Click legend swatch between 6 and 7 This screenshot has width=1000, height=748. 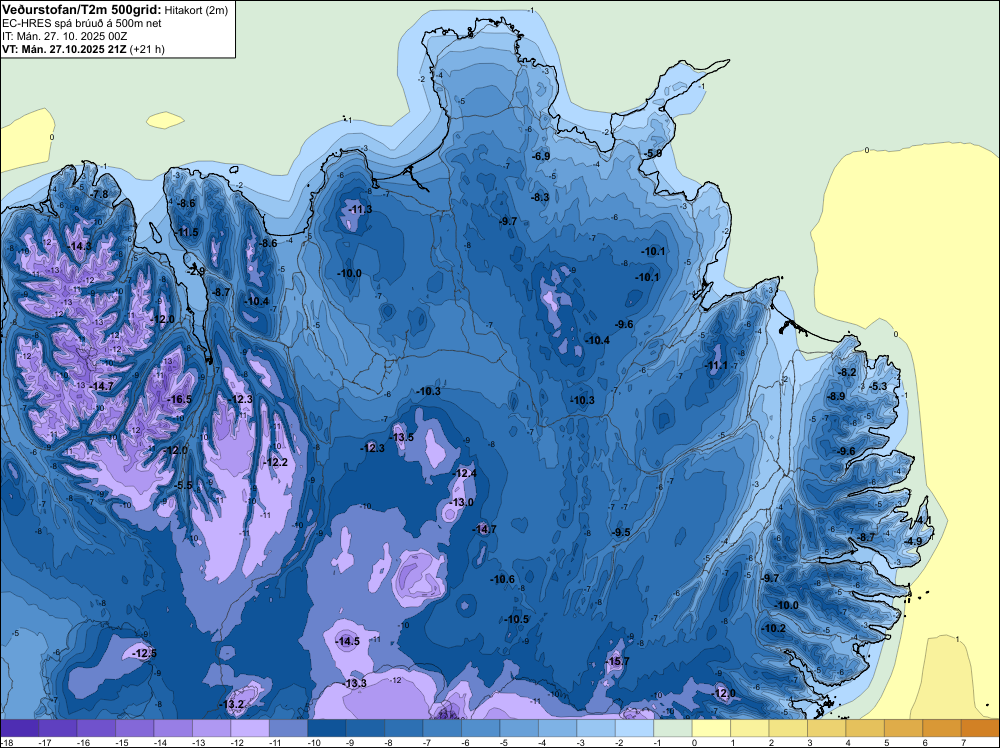pos(942,728)
